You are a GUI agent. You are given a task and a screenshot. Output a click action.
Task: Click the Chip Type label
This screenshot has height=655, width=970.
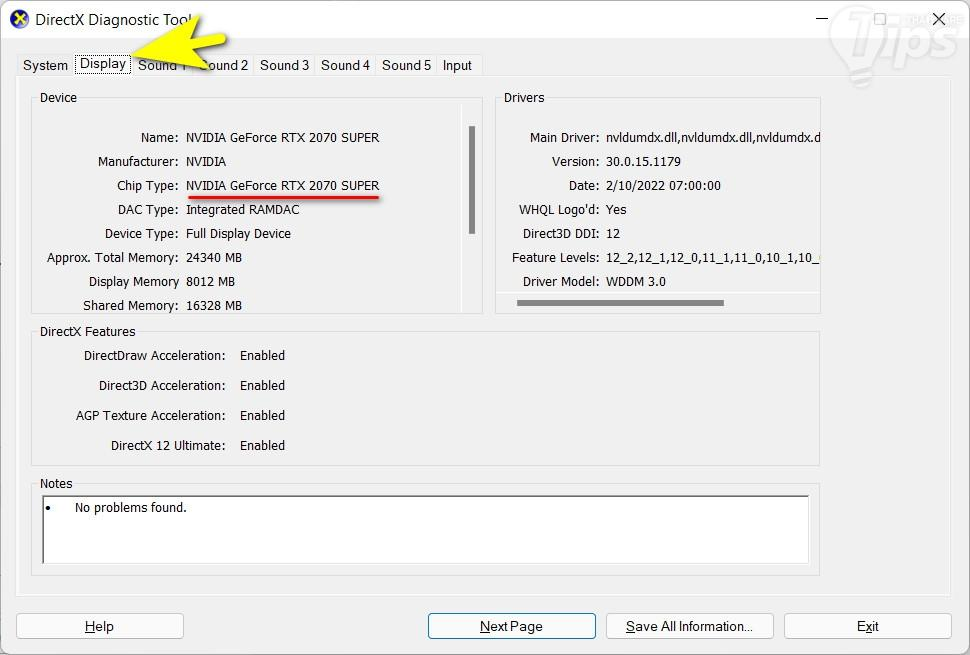tap(147, 186)
